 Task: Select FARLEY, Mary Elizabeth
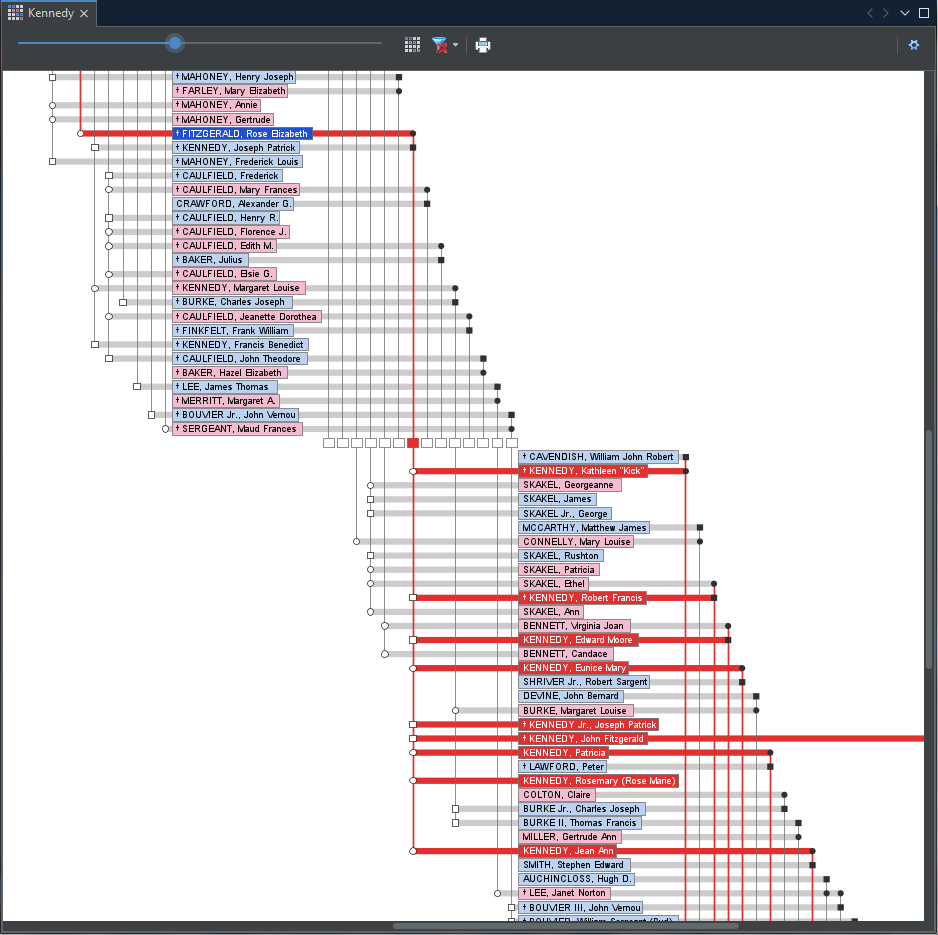[x=230, y=91]
